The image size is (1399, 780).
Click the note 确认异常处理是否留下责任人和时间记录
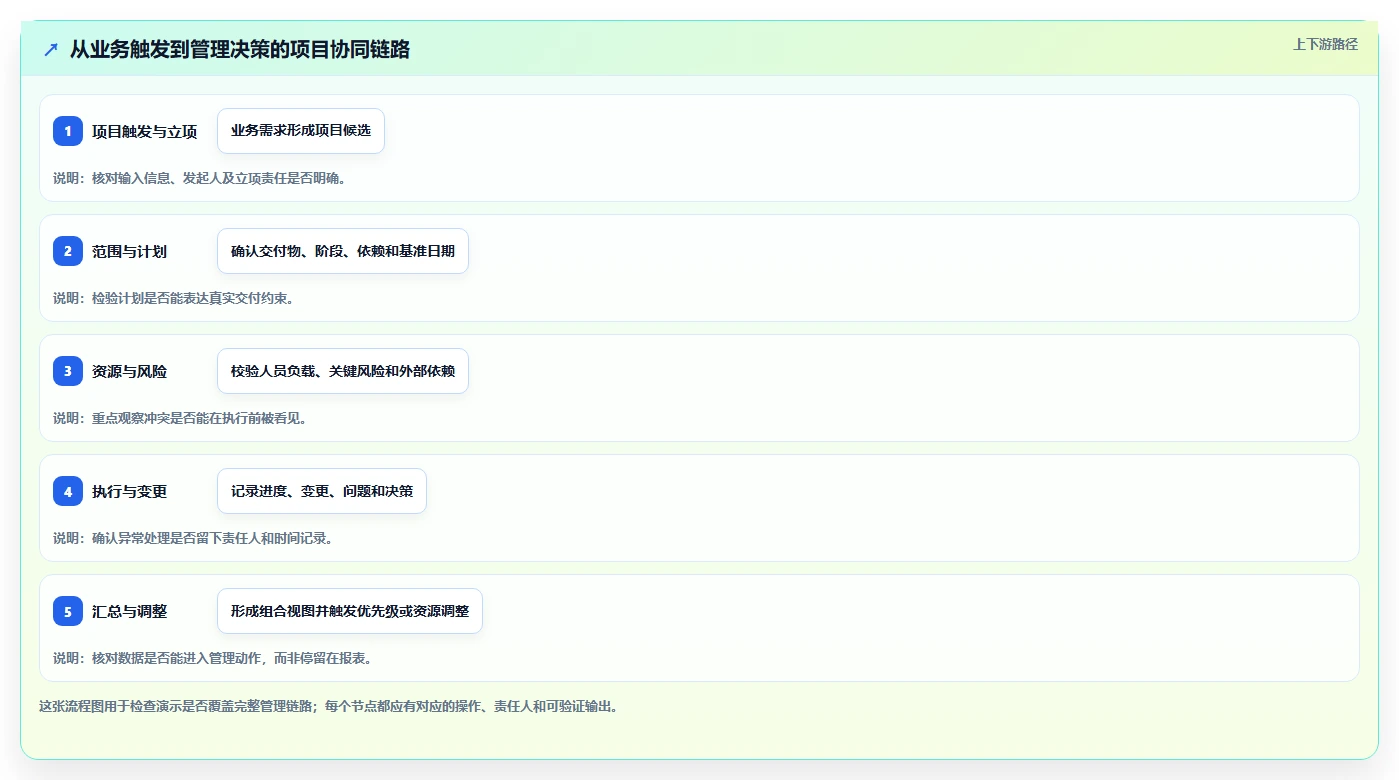point(192,538)
